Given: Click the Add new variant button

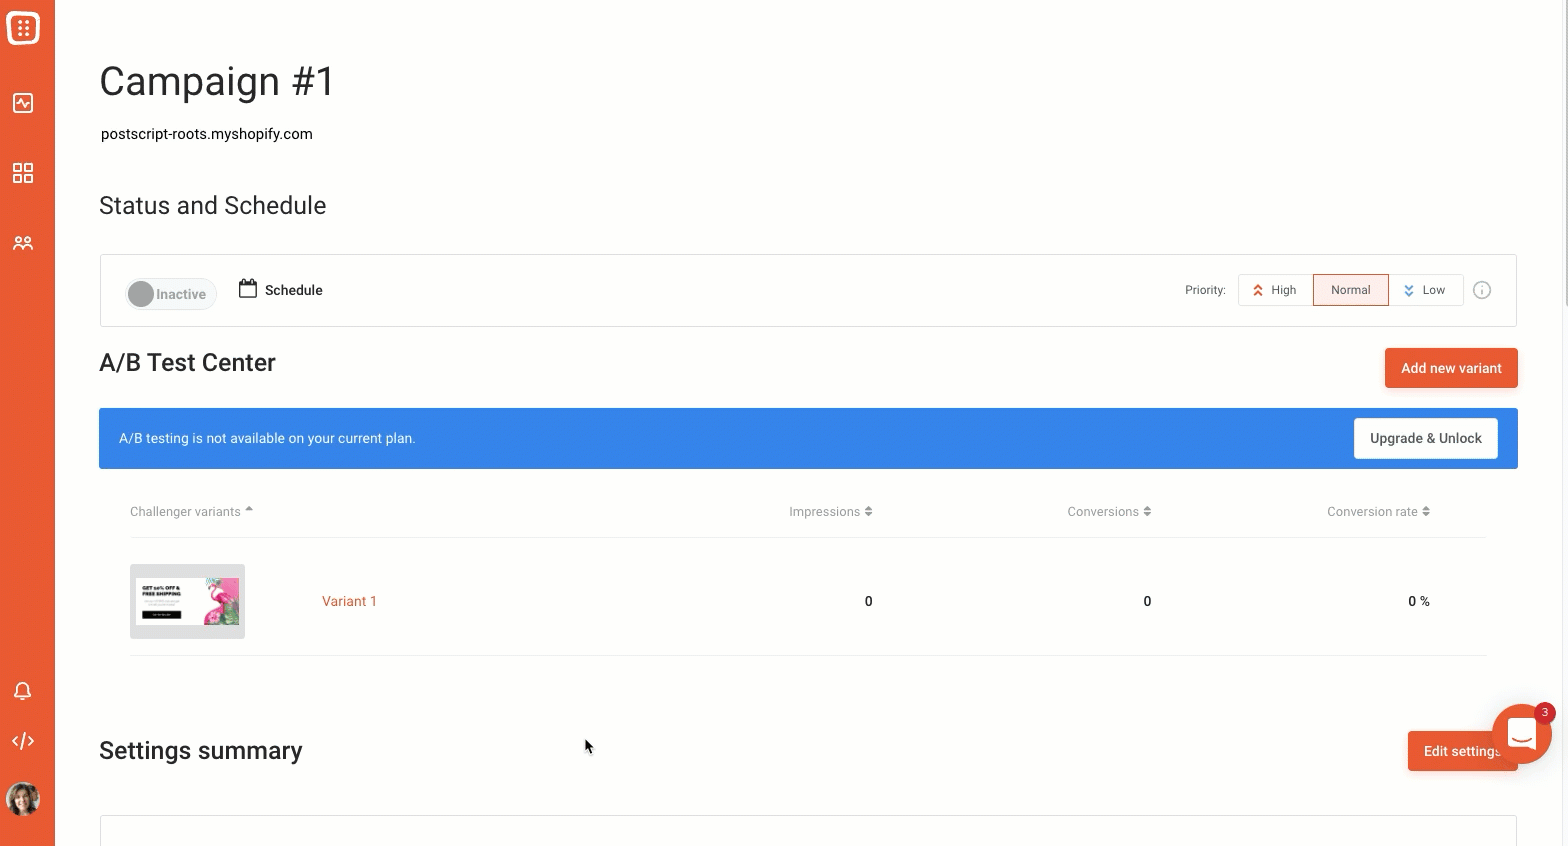Looking at the screenshot, I should coord(1451,368).
